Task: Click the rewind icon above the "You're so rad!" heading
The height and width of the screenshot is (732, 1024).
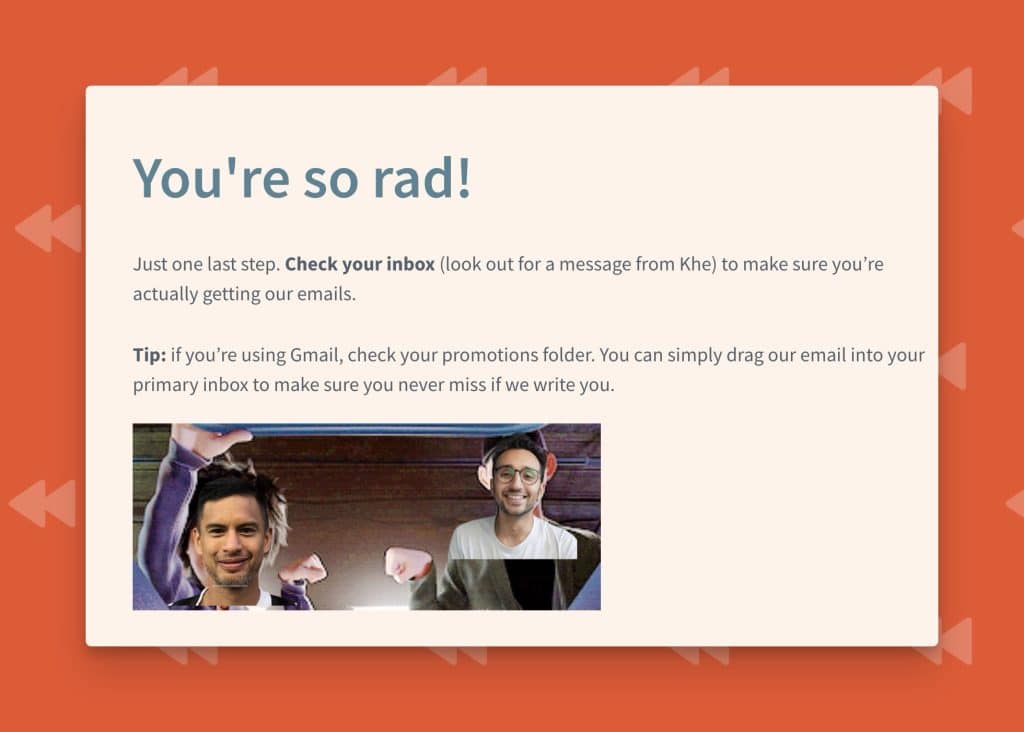Action: tap(188, 77)
